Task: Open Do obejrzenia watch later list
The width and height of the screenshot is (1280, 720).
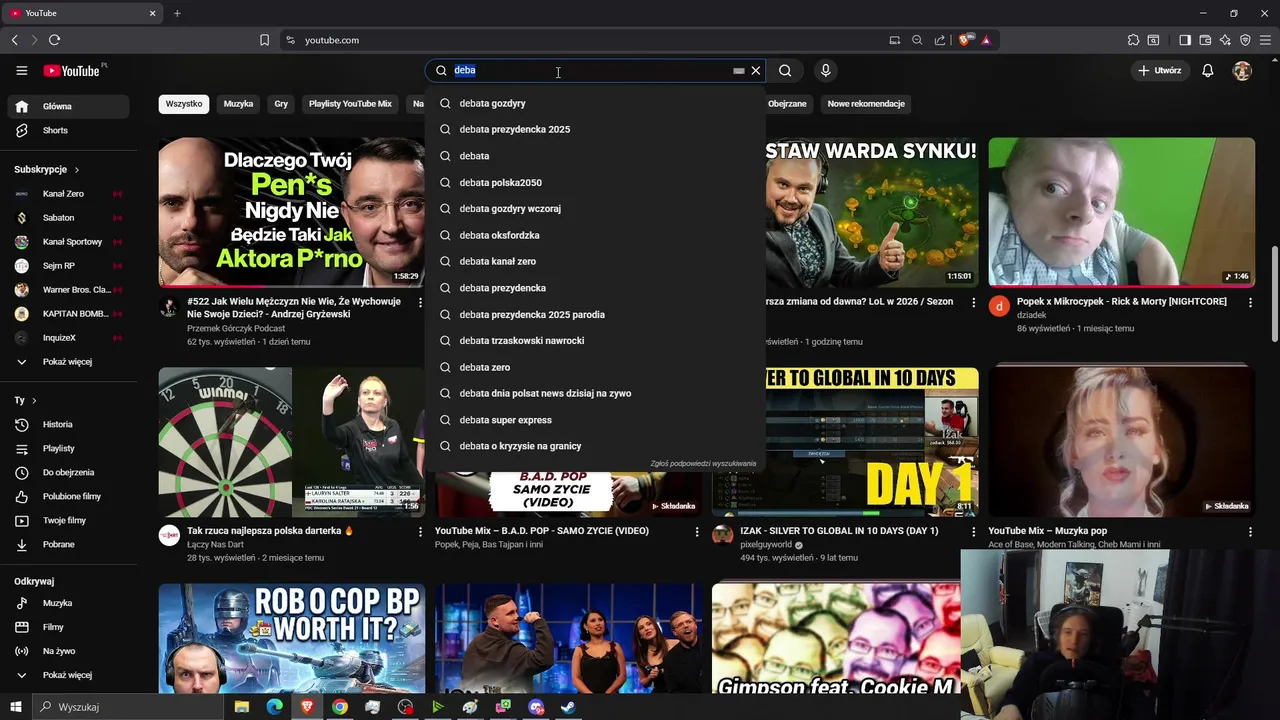Action: 68,472
